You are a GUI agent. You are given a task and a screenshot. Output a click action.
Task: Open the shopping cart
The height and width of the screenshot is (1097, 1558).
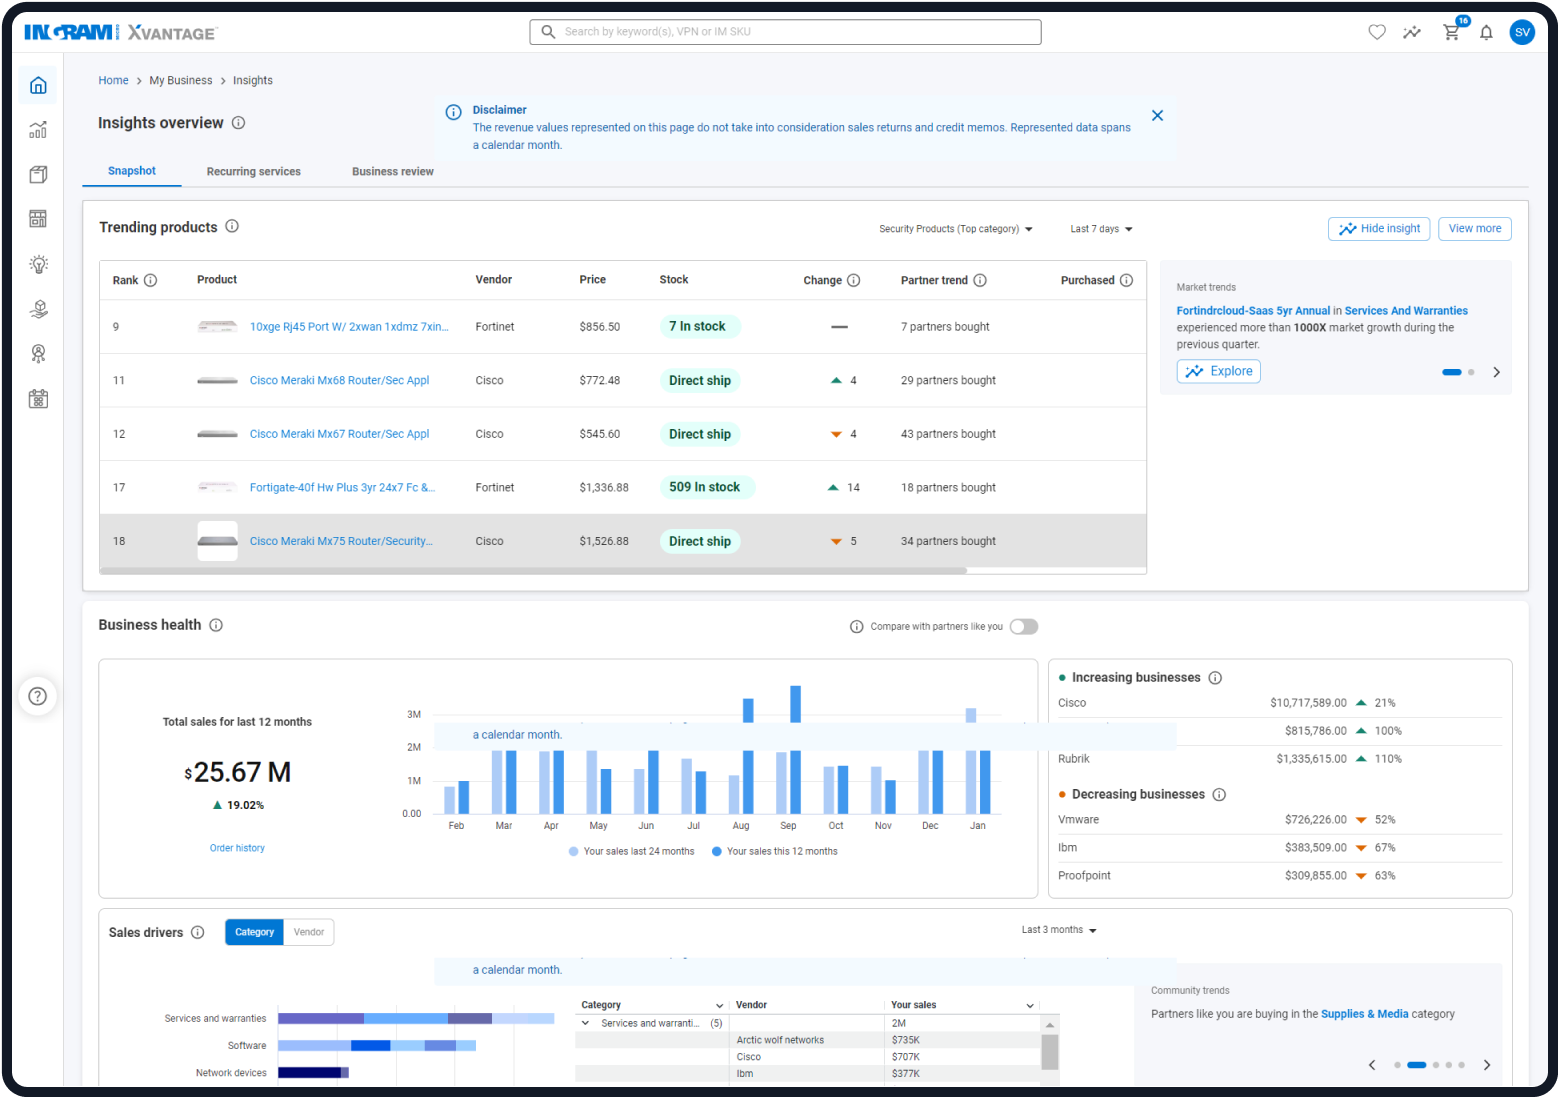coord(1452,31)
